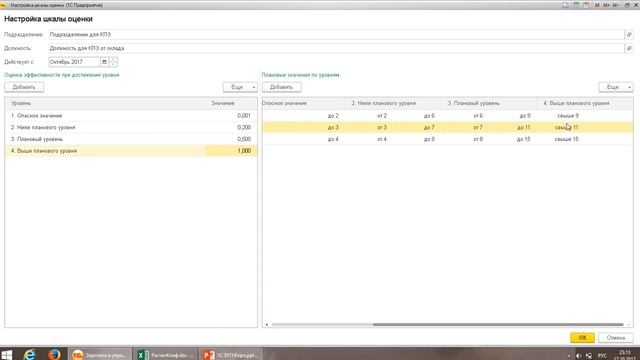Image resolution: width=640 pixels, height=360 pixels.
Task: Switch to the Excel taskbar window
Action: (165, 354)
